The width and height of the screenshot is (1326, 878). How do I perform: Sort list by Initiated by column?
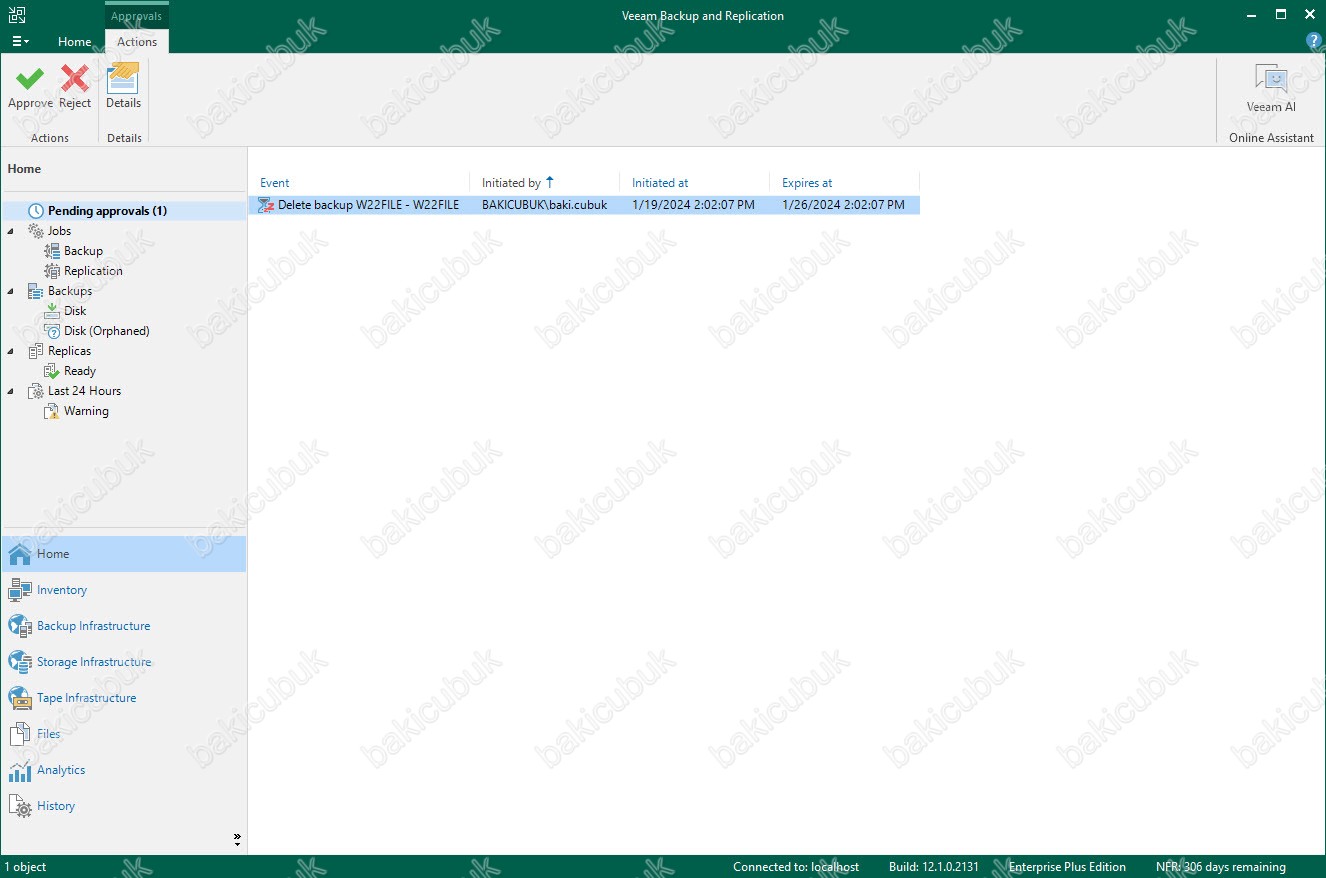511,183
